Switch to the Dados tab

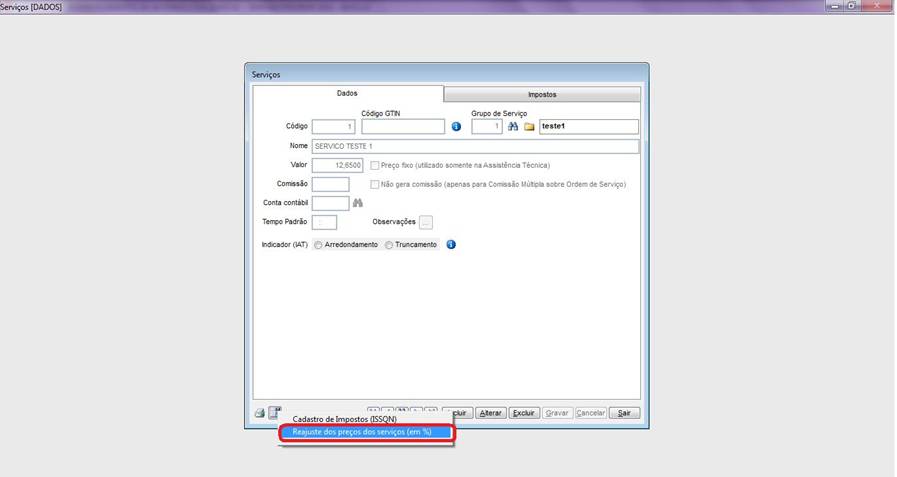(x=348, y=93)
